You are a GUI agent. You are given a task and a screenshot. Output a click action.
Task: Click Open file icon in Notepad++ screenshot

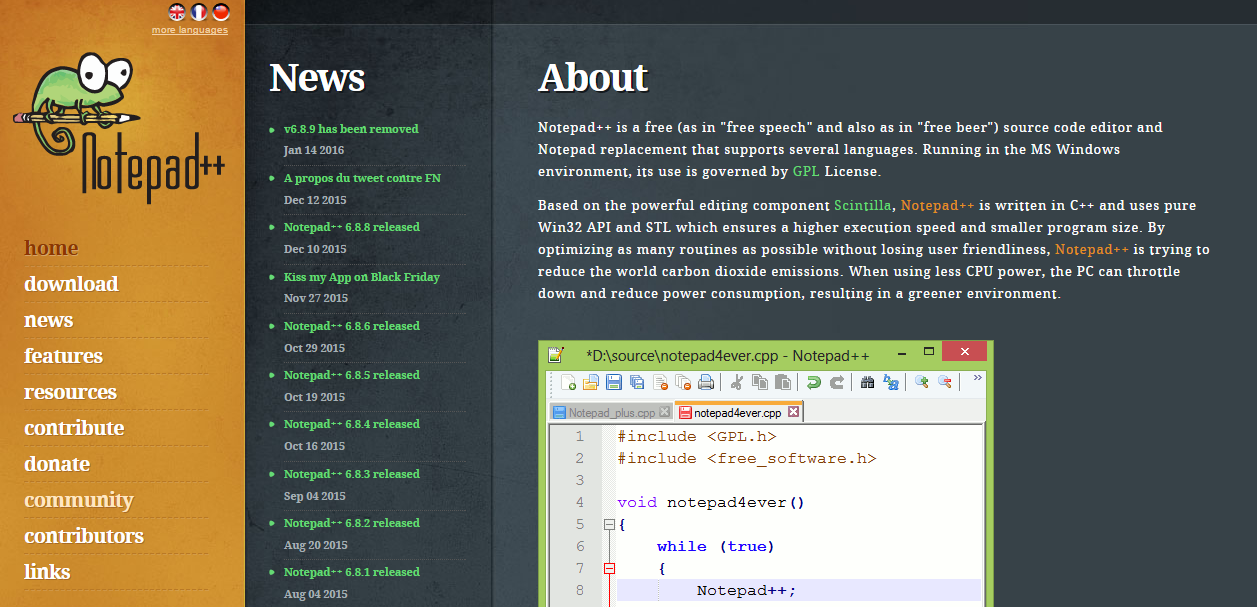pyautogui.click(x=591, y=382)
